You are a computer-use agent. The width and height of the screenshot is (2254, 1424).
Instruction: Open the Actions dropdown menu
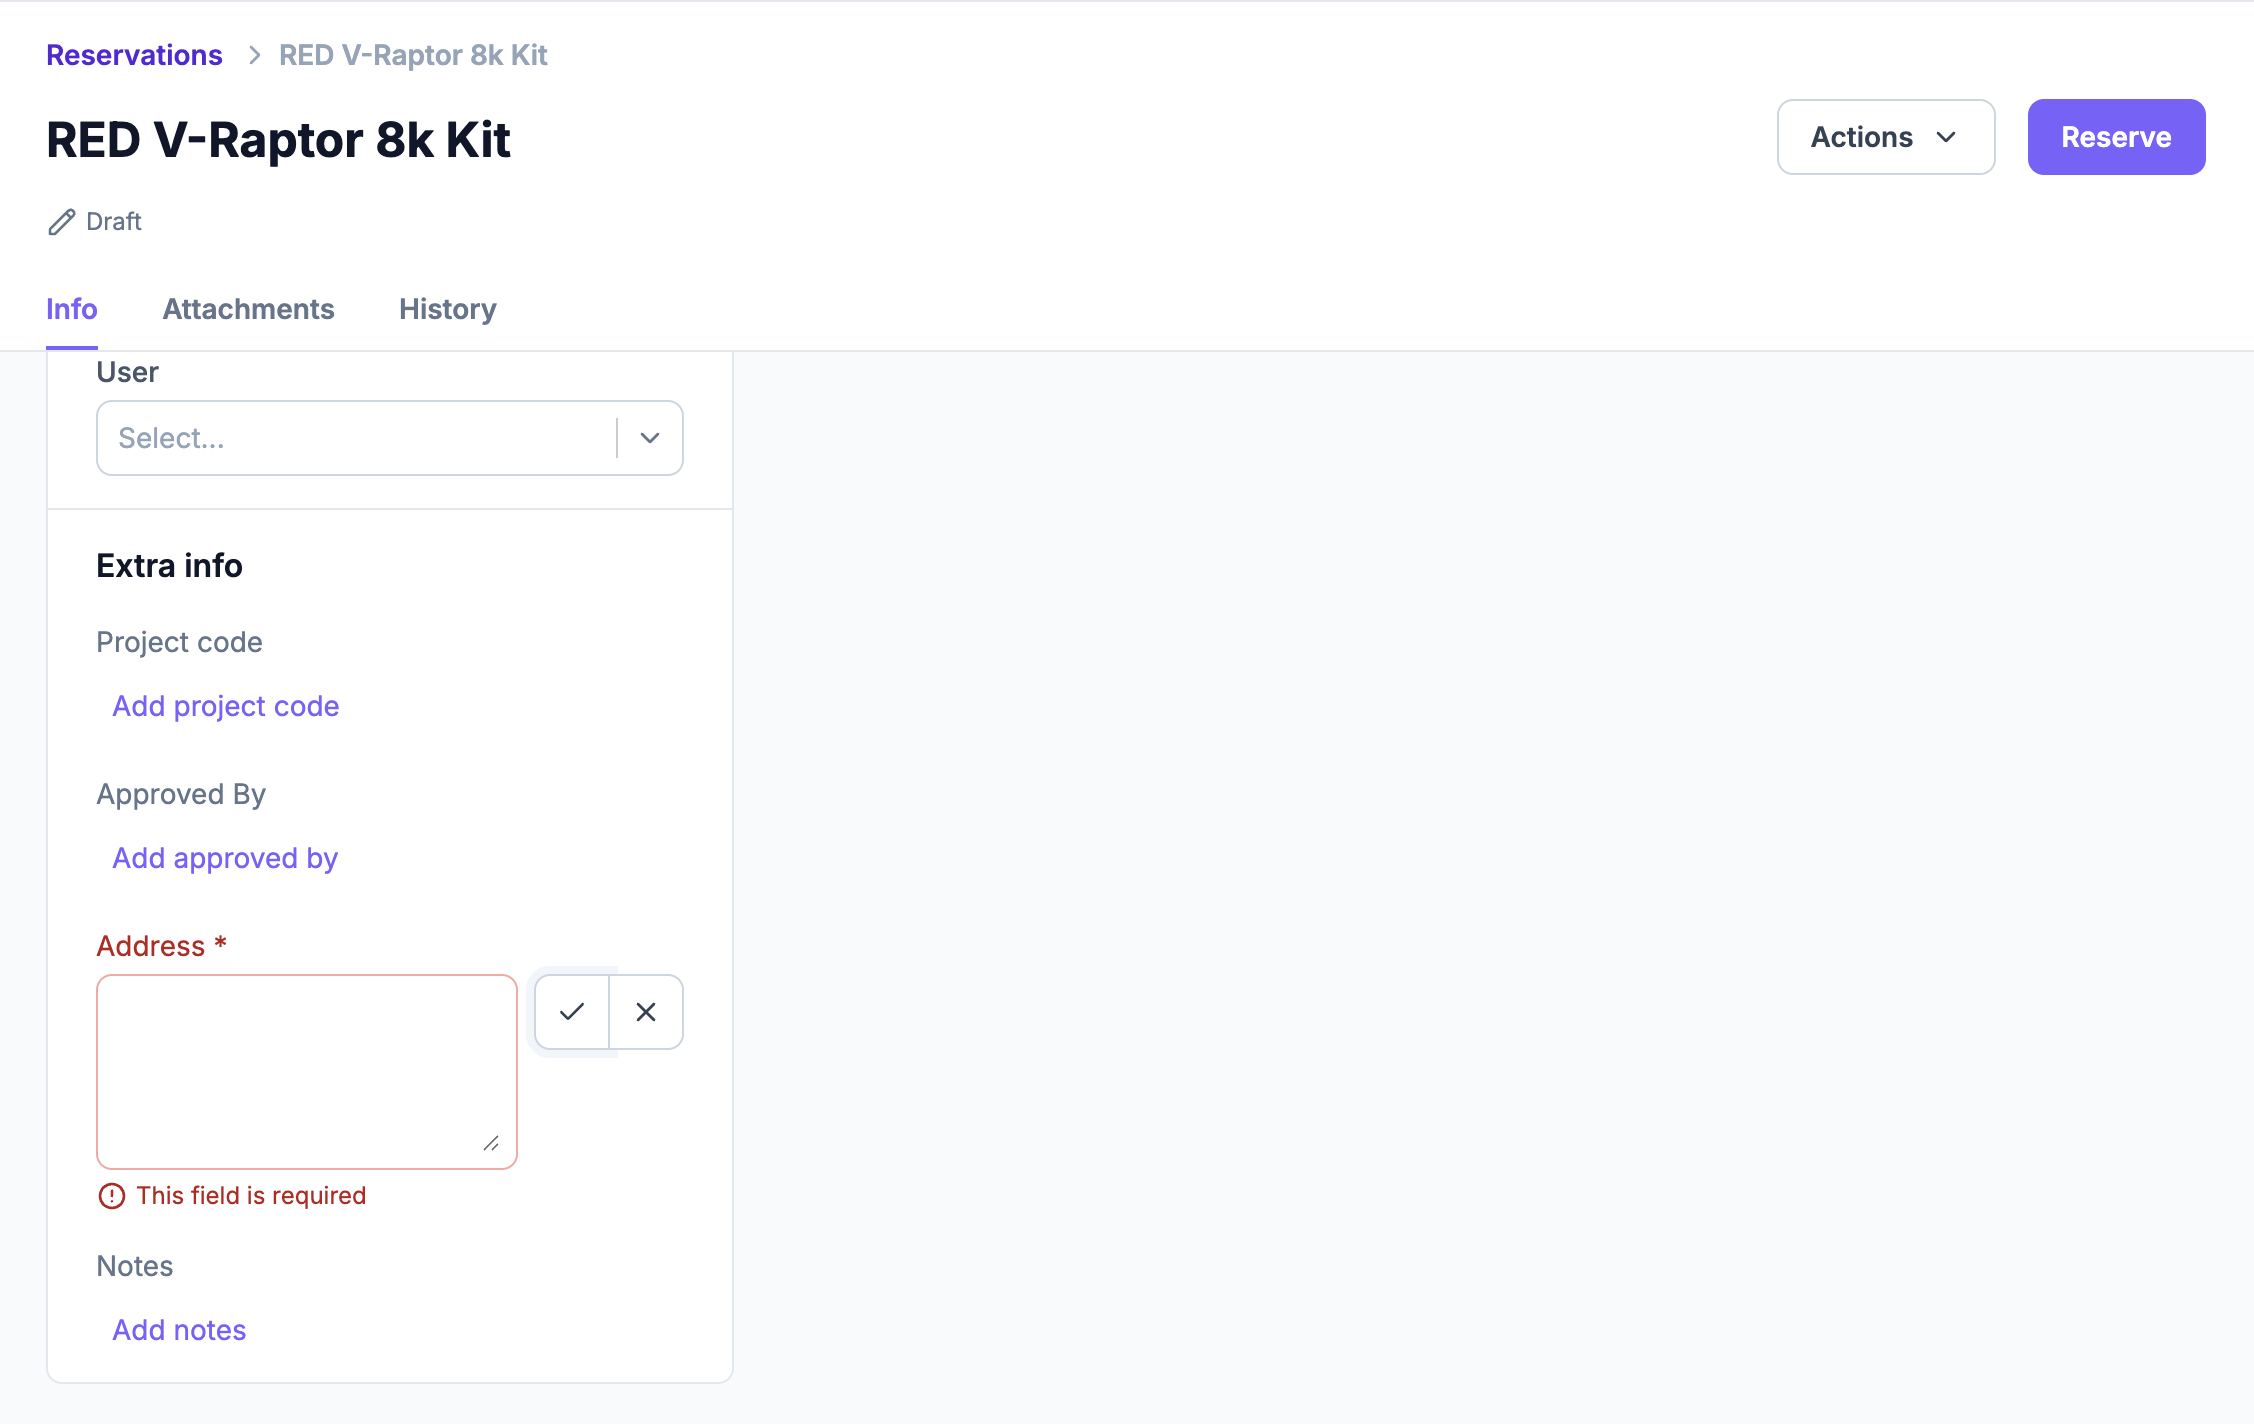point(1886,137)
